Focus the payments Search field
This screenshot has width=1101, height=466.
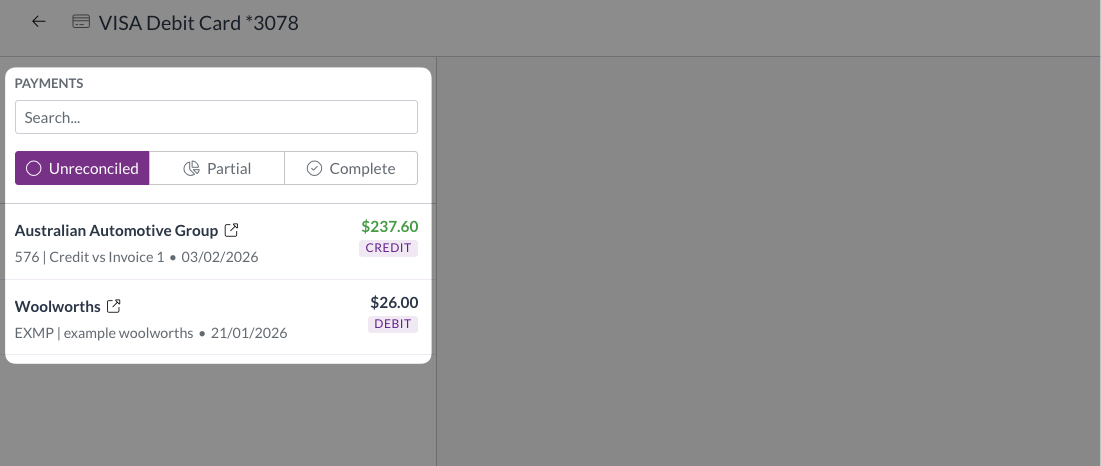pos(216,117)
